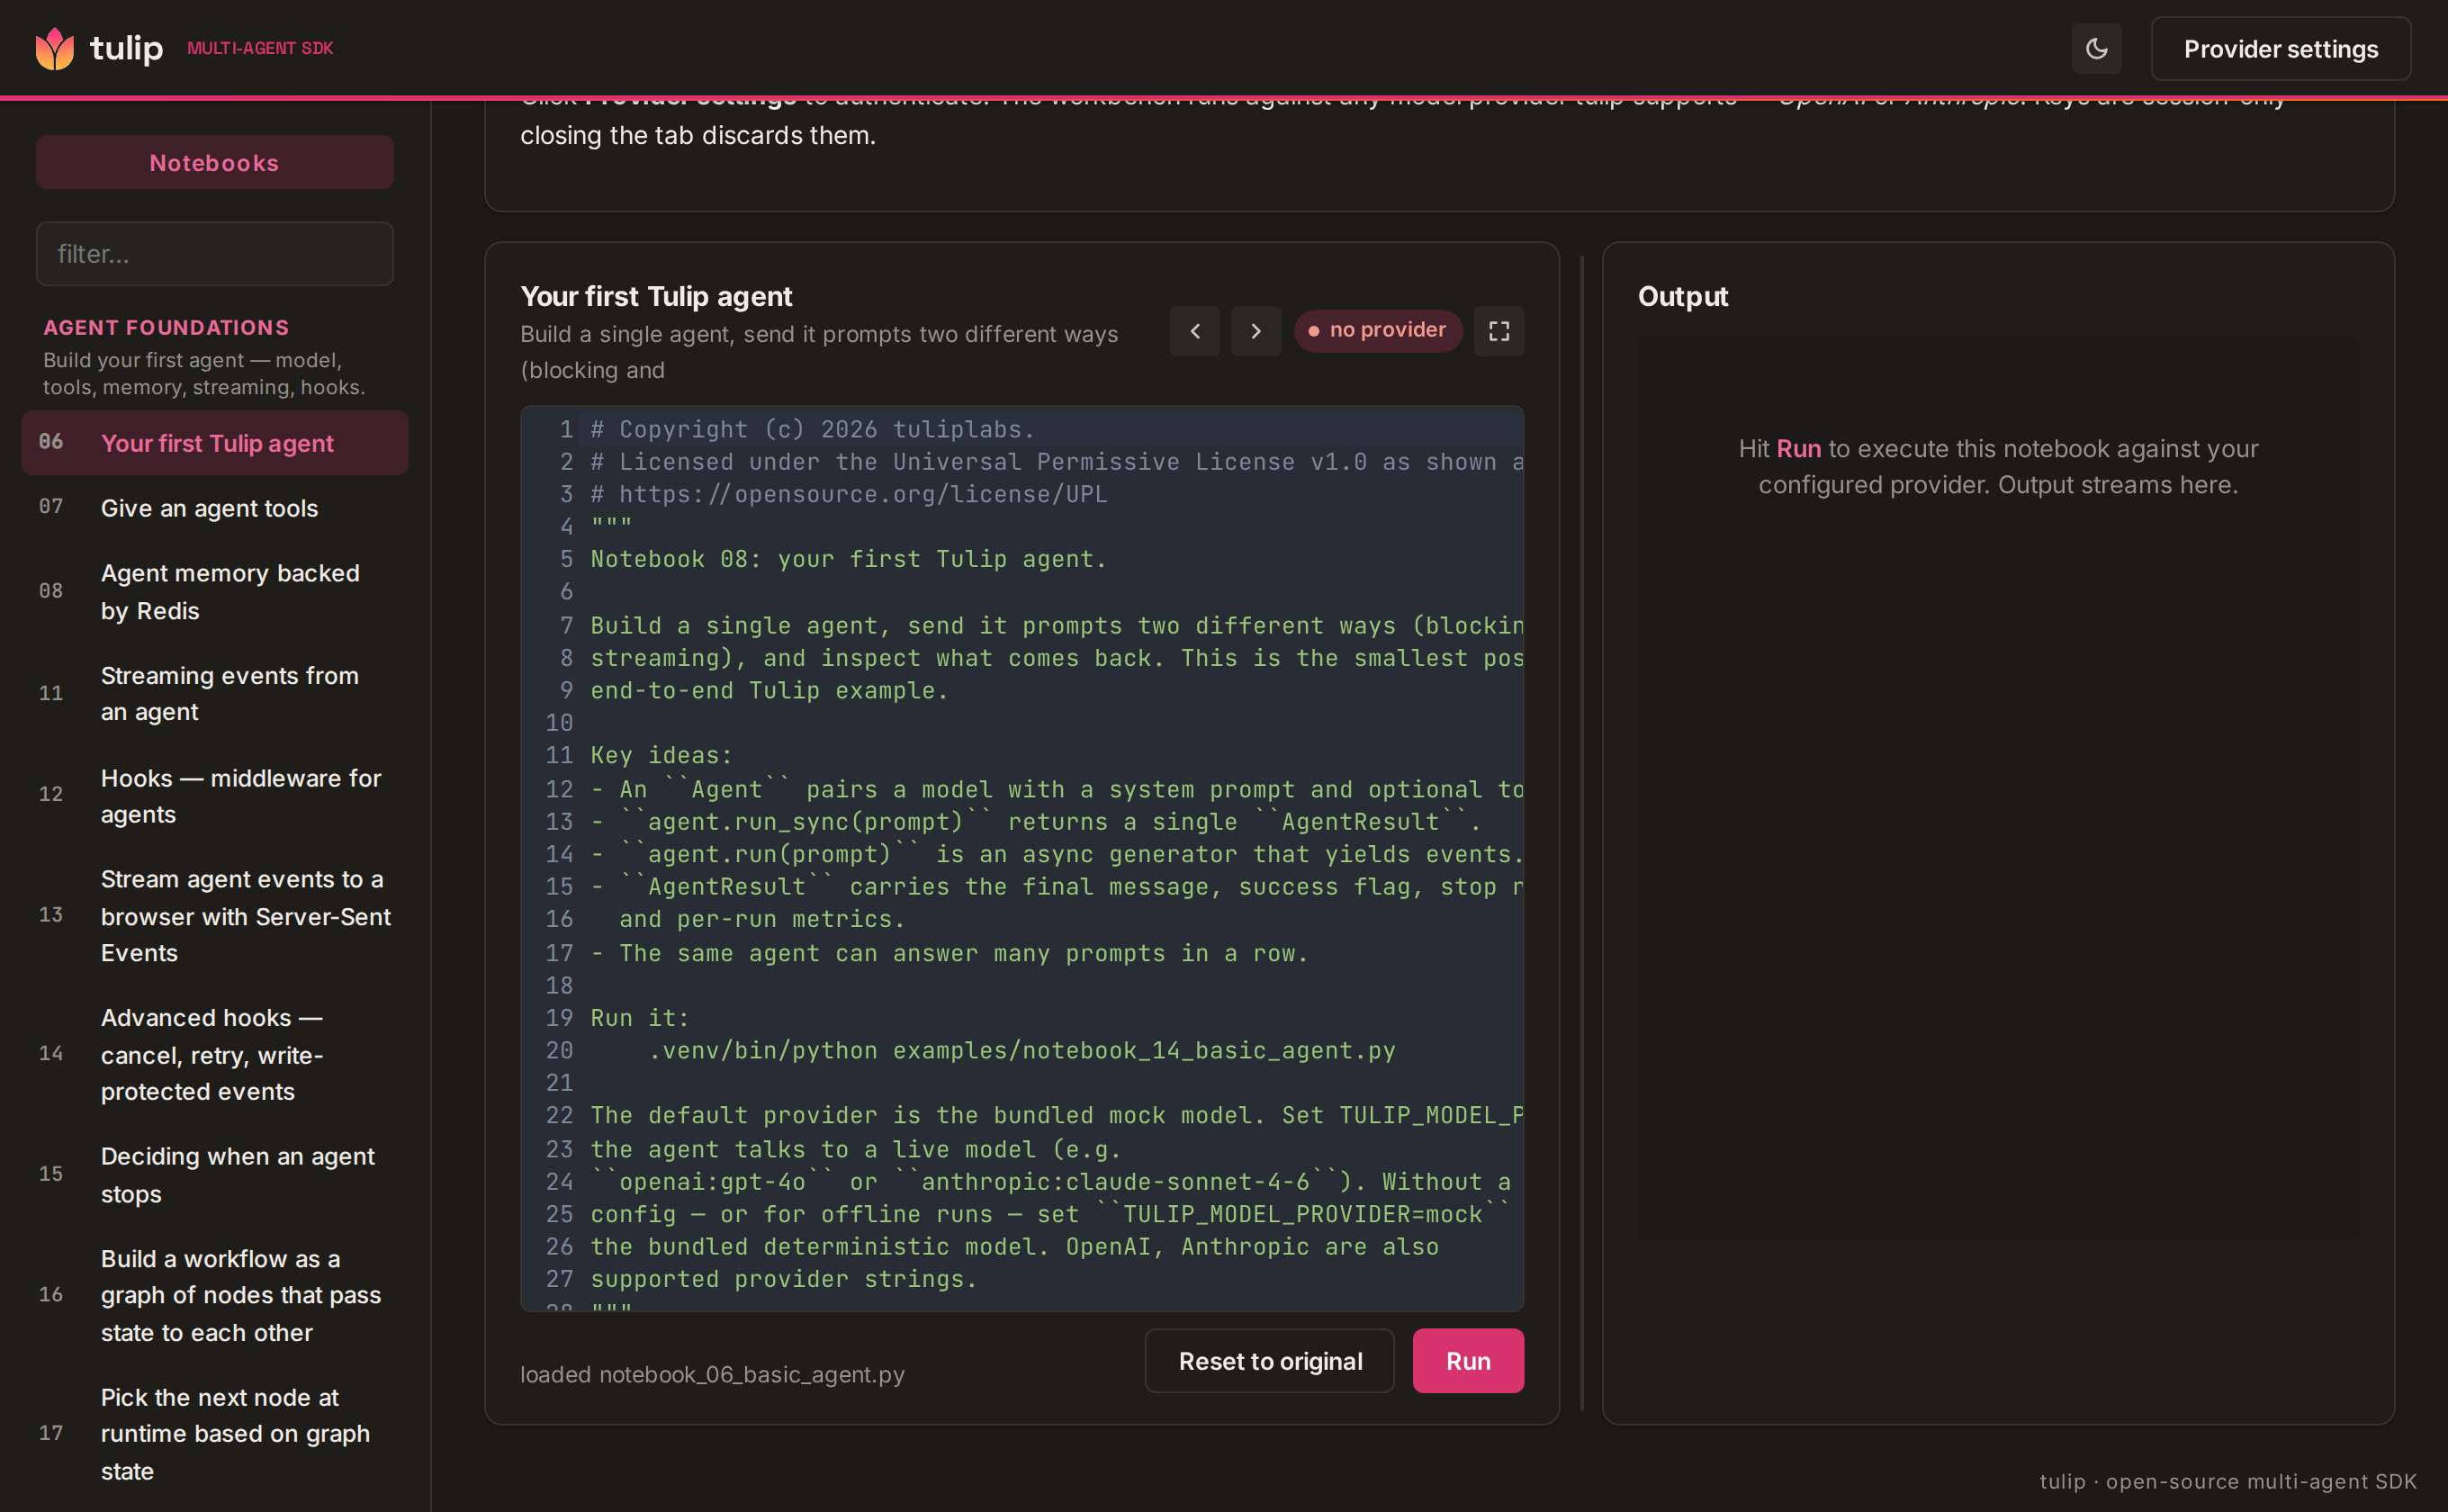Click the UPL license URL line
2448x1512 pixels.
tap(848, 494)
